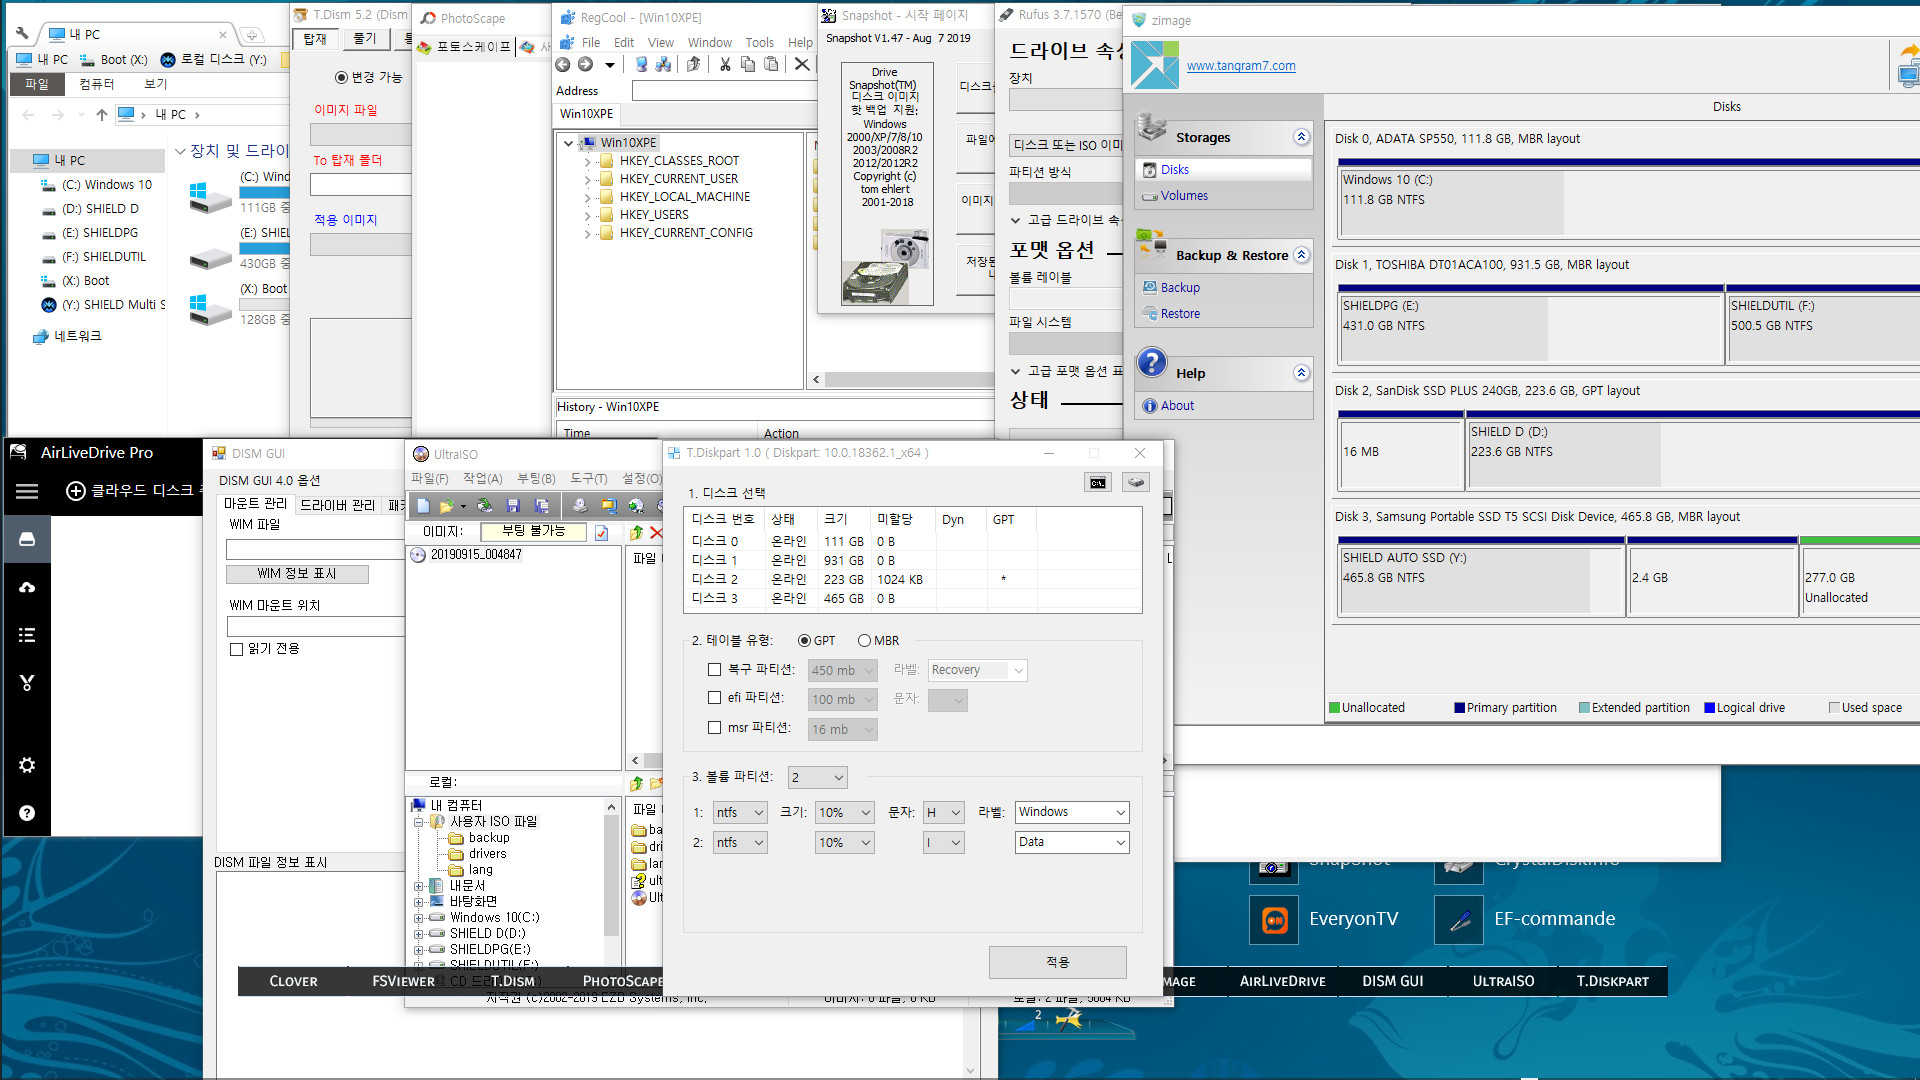Click the command prompt icon in T.Diskpart
Screen dimensions: 1920x1080
click(1098, 483)
